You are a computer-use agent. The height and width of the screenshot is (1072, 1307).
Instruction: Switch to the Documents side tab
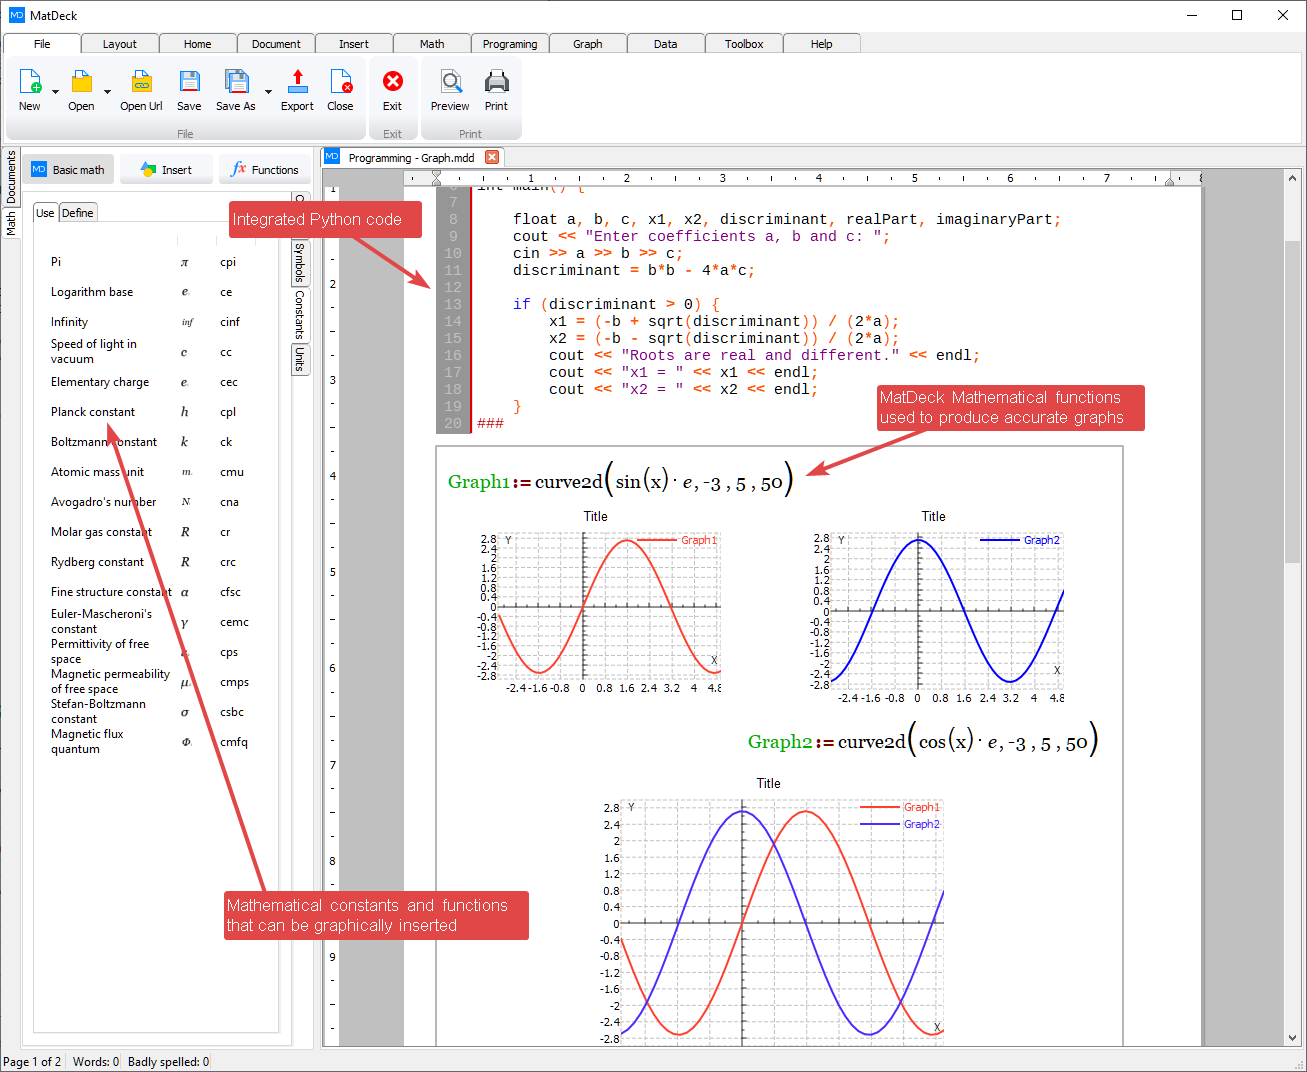tap(11, 177)
